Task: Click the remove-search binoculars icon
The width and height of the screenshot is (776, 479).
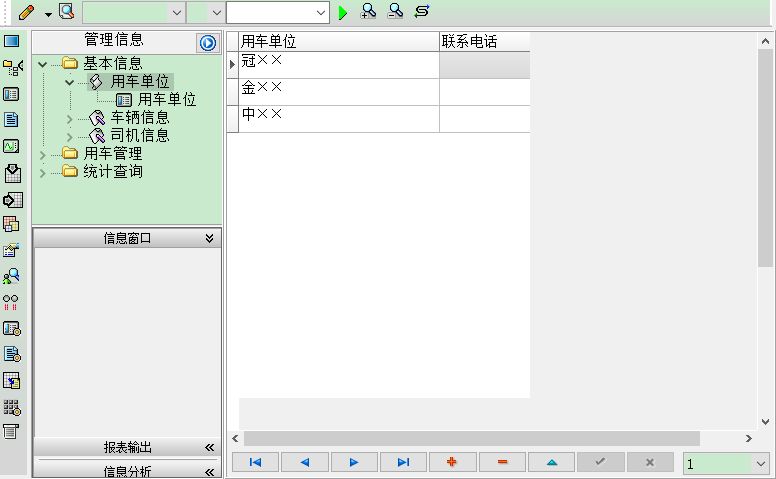Action: tap(395, 11)
